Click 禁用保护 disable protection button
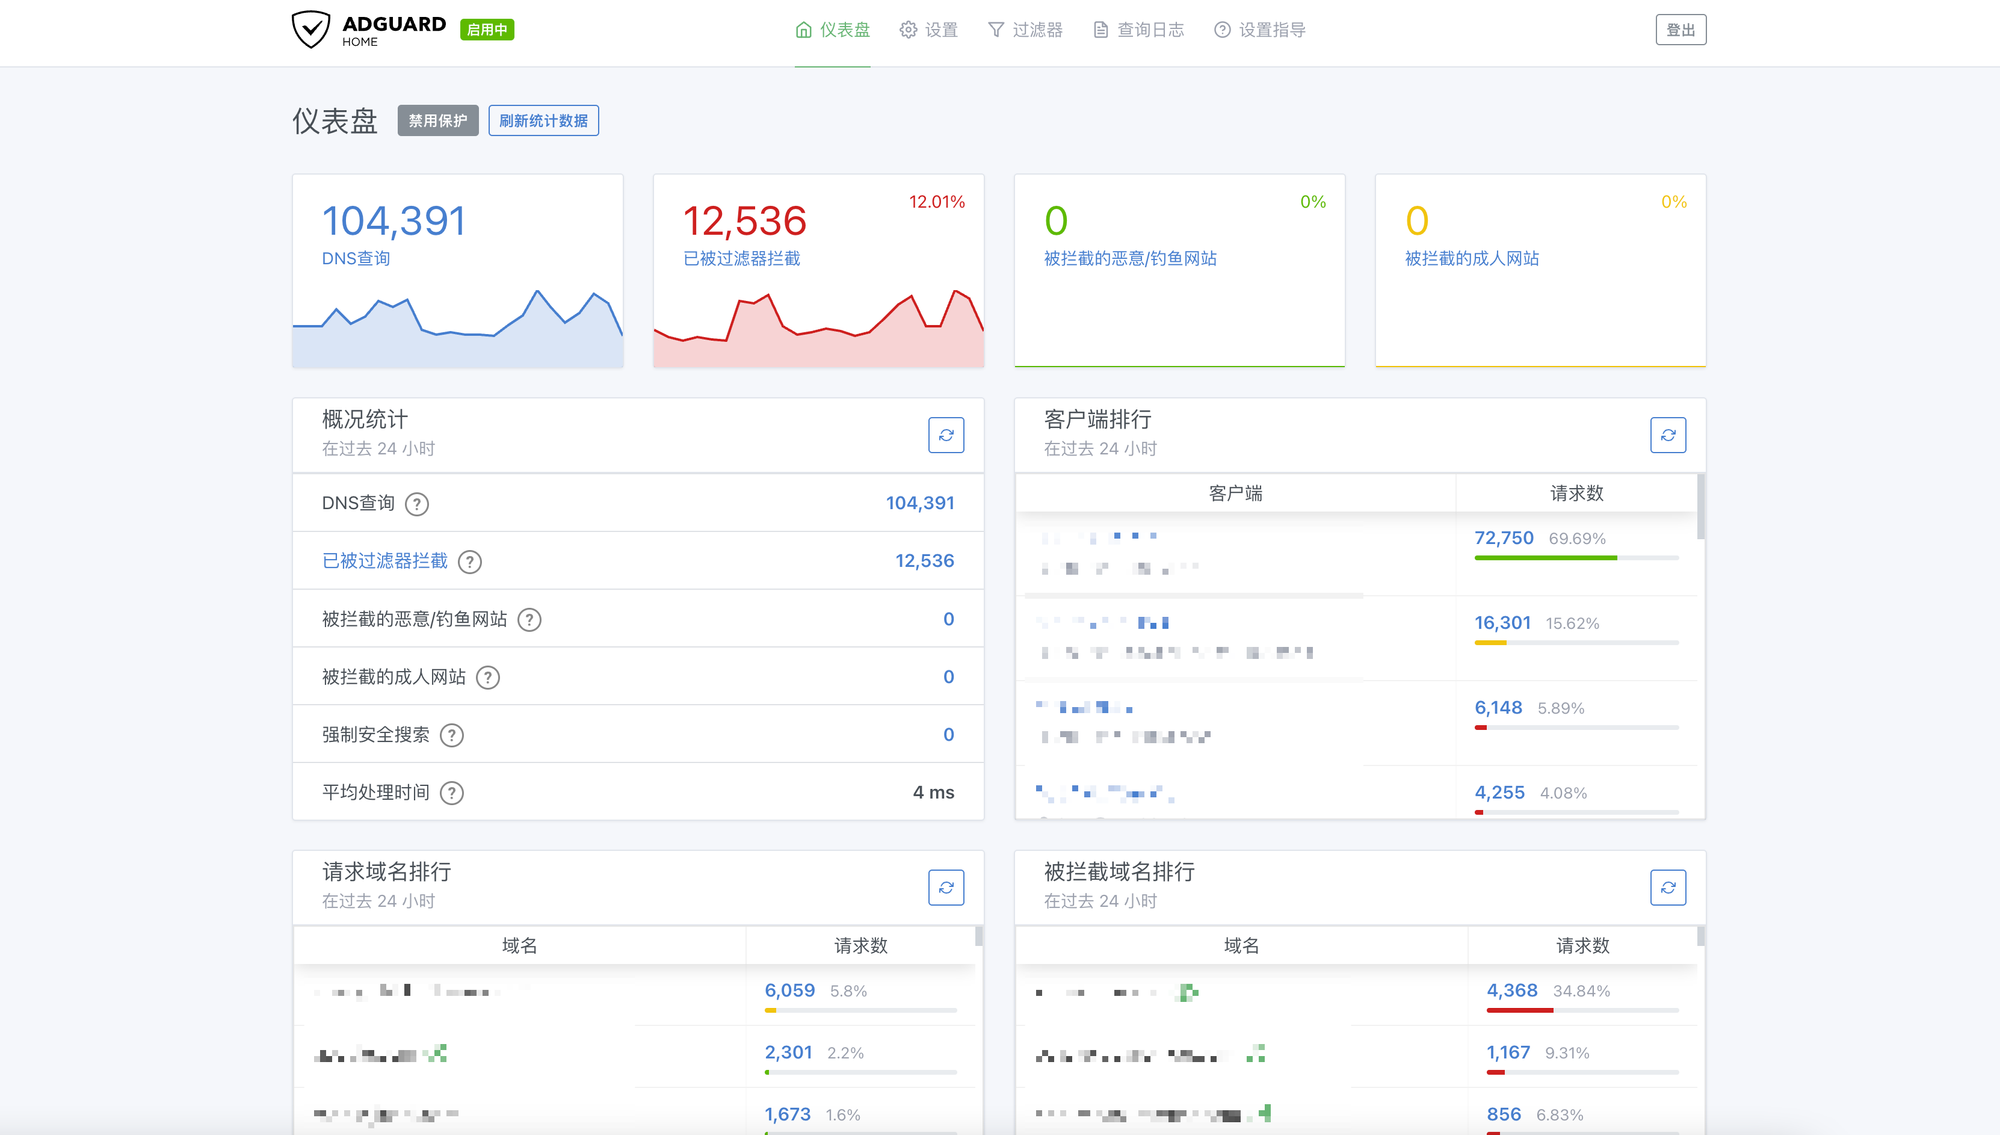 (x=438, y=121)
